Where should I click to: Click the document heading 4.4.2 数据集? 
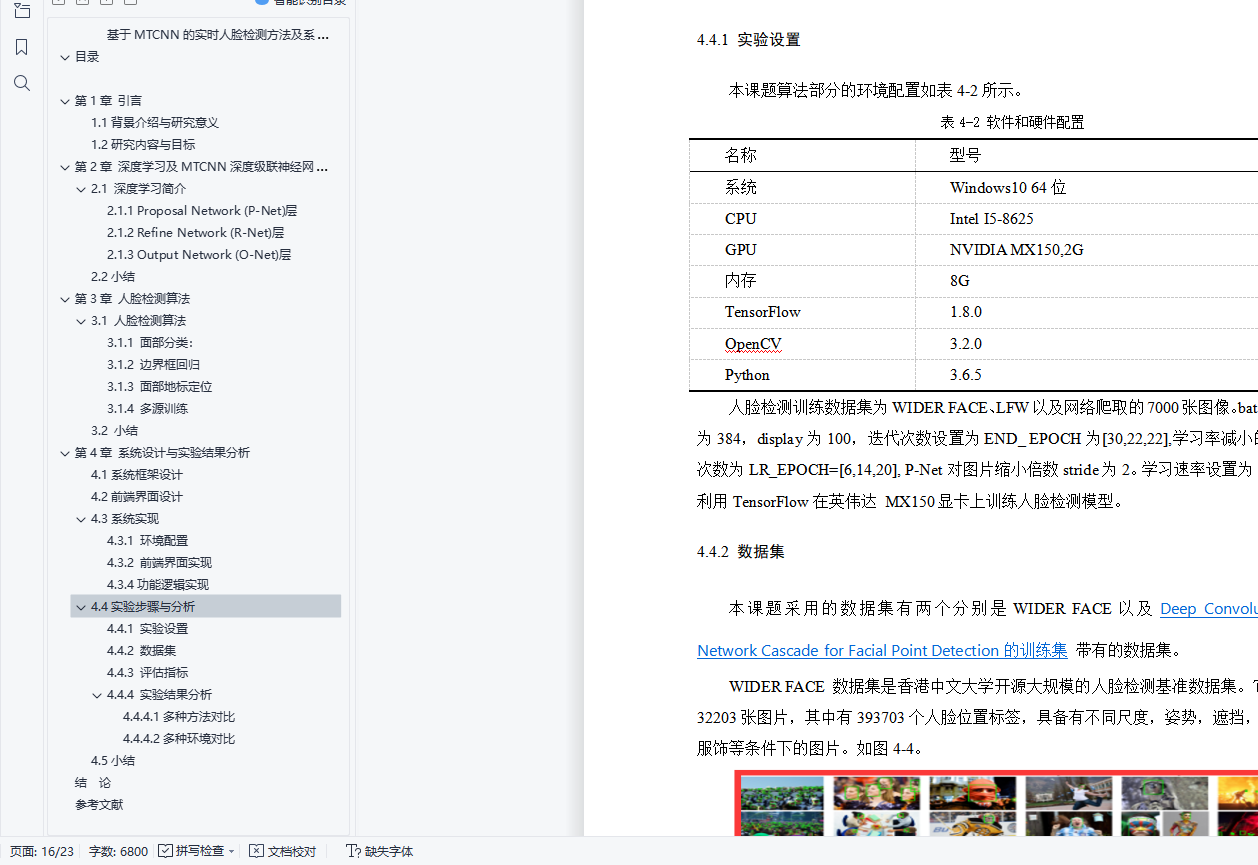741,552
